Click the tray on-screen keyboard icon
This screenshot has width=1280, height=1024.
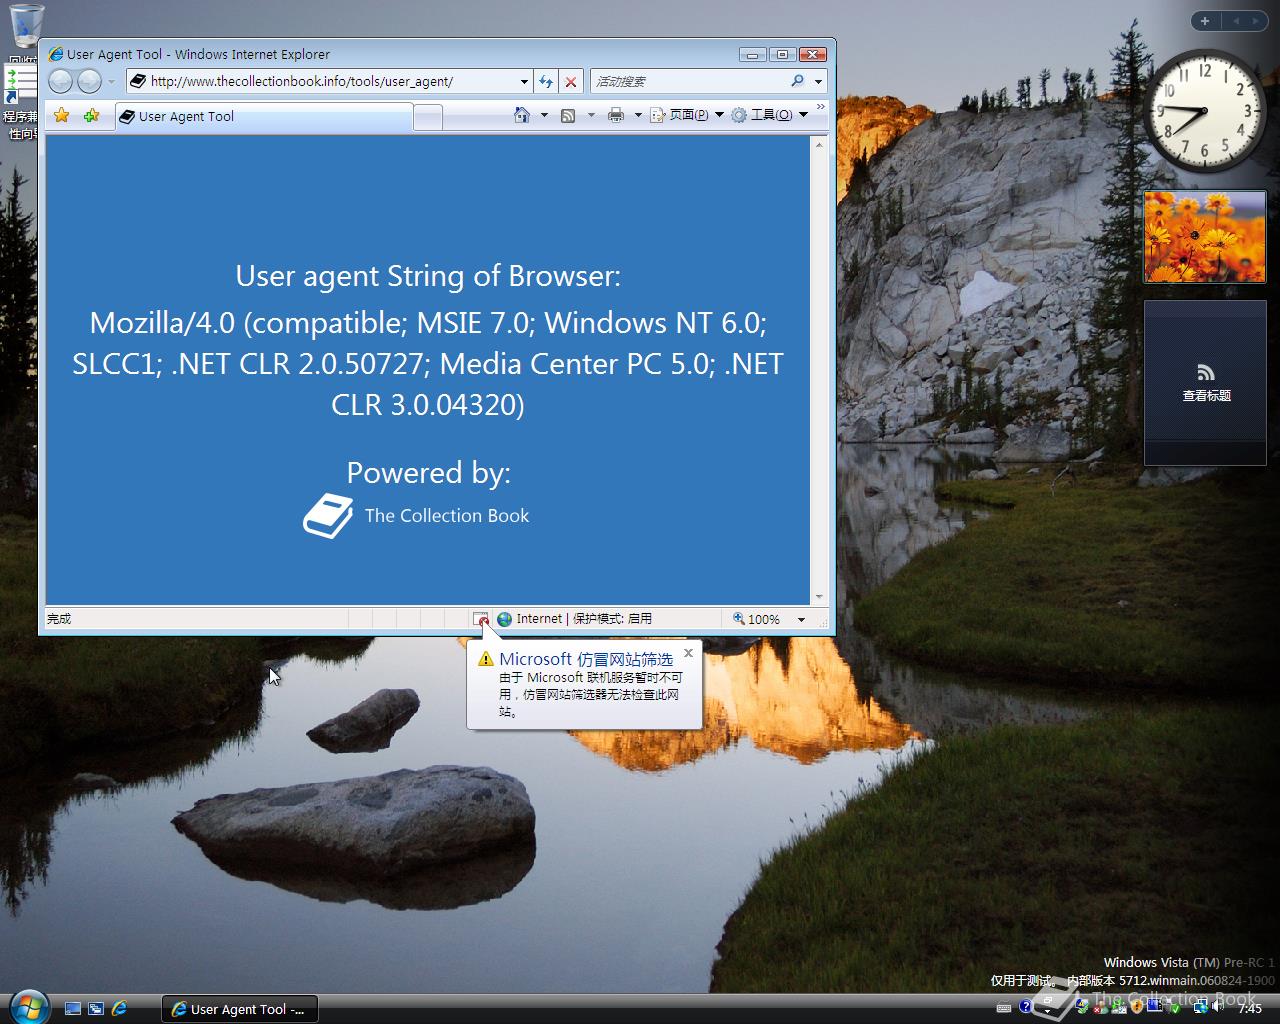[1004, 1008]
